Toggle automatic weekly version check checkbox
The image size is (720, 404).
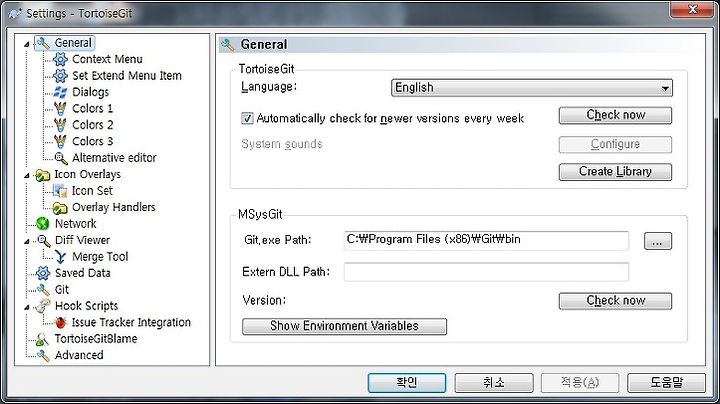tap(247, 118)
